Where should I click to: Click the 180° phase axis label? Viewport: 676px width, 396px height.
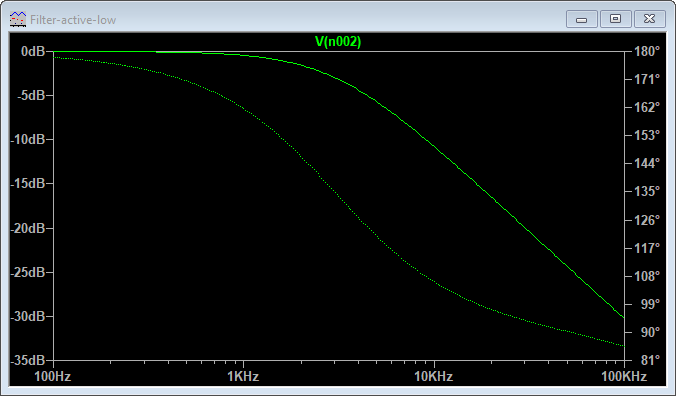coord(647,51)
